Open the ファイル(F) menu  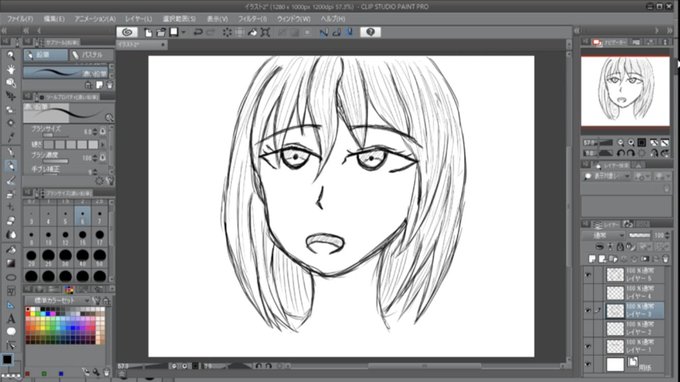20,19
